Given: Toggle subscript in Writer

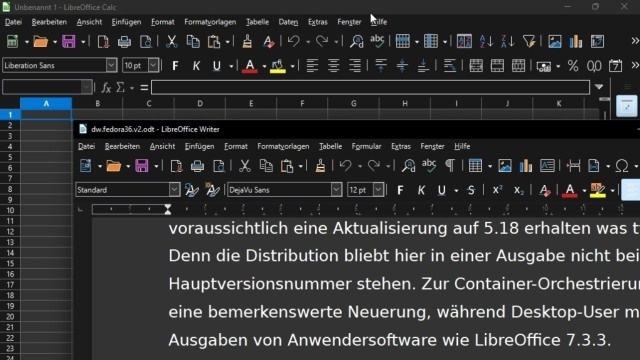Looking at the screenshot, I should click(519, 190).
